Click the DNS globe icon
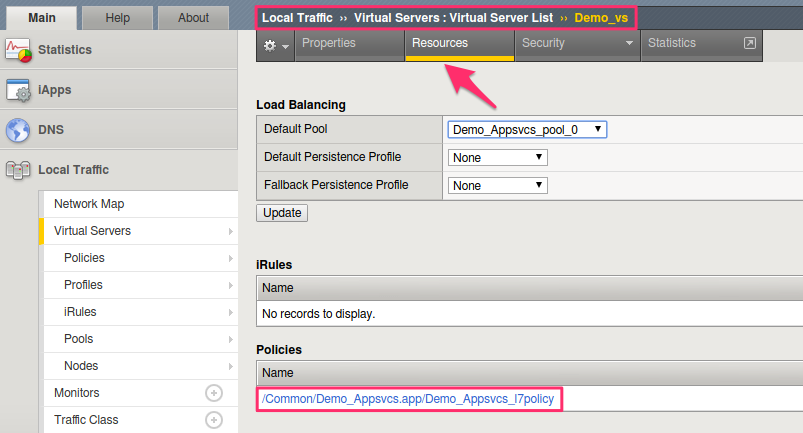 point(18,130)
